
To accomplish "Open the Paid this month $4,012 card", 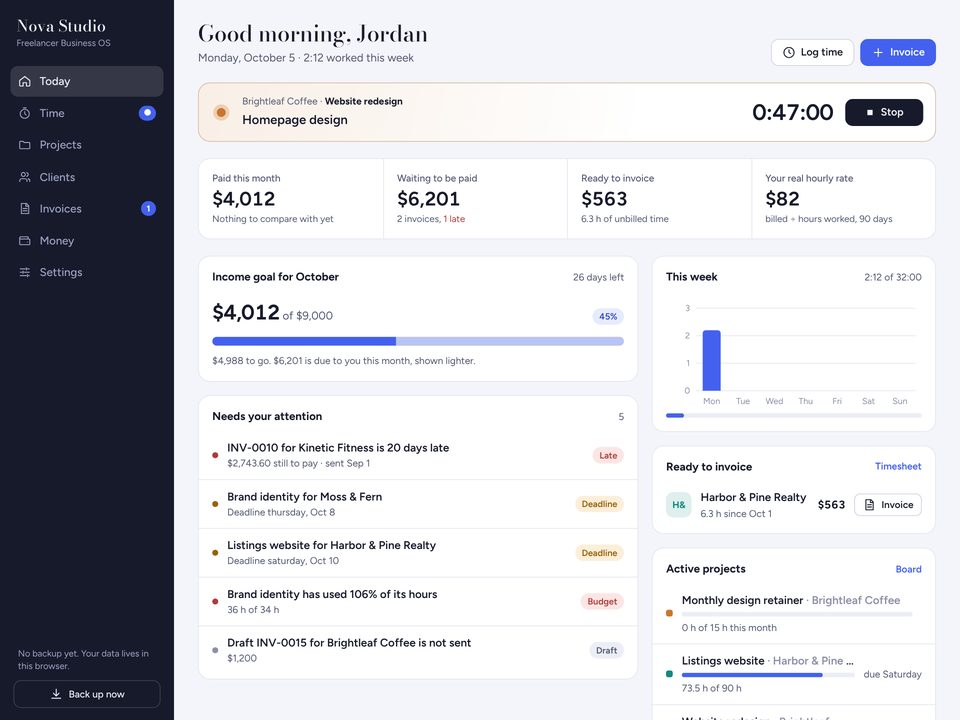I will [x=291, y=198].
